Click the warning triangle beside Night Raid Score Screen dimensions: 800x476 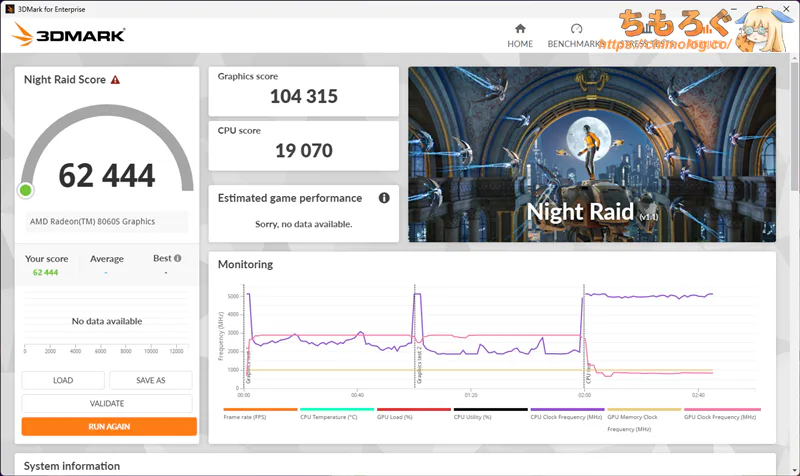pyautogui.click(x=116, y=79)
